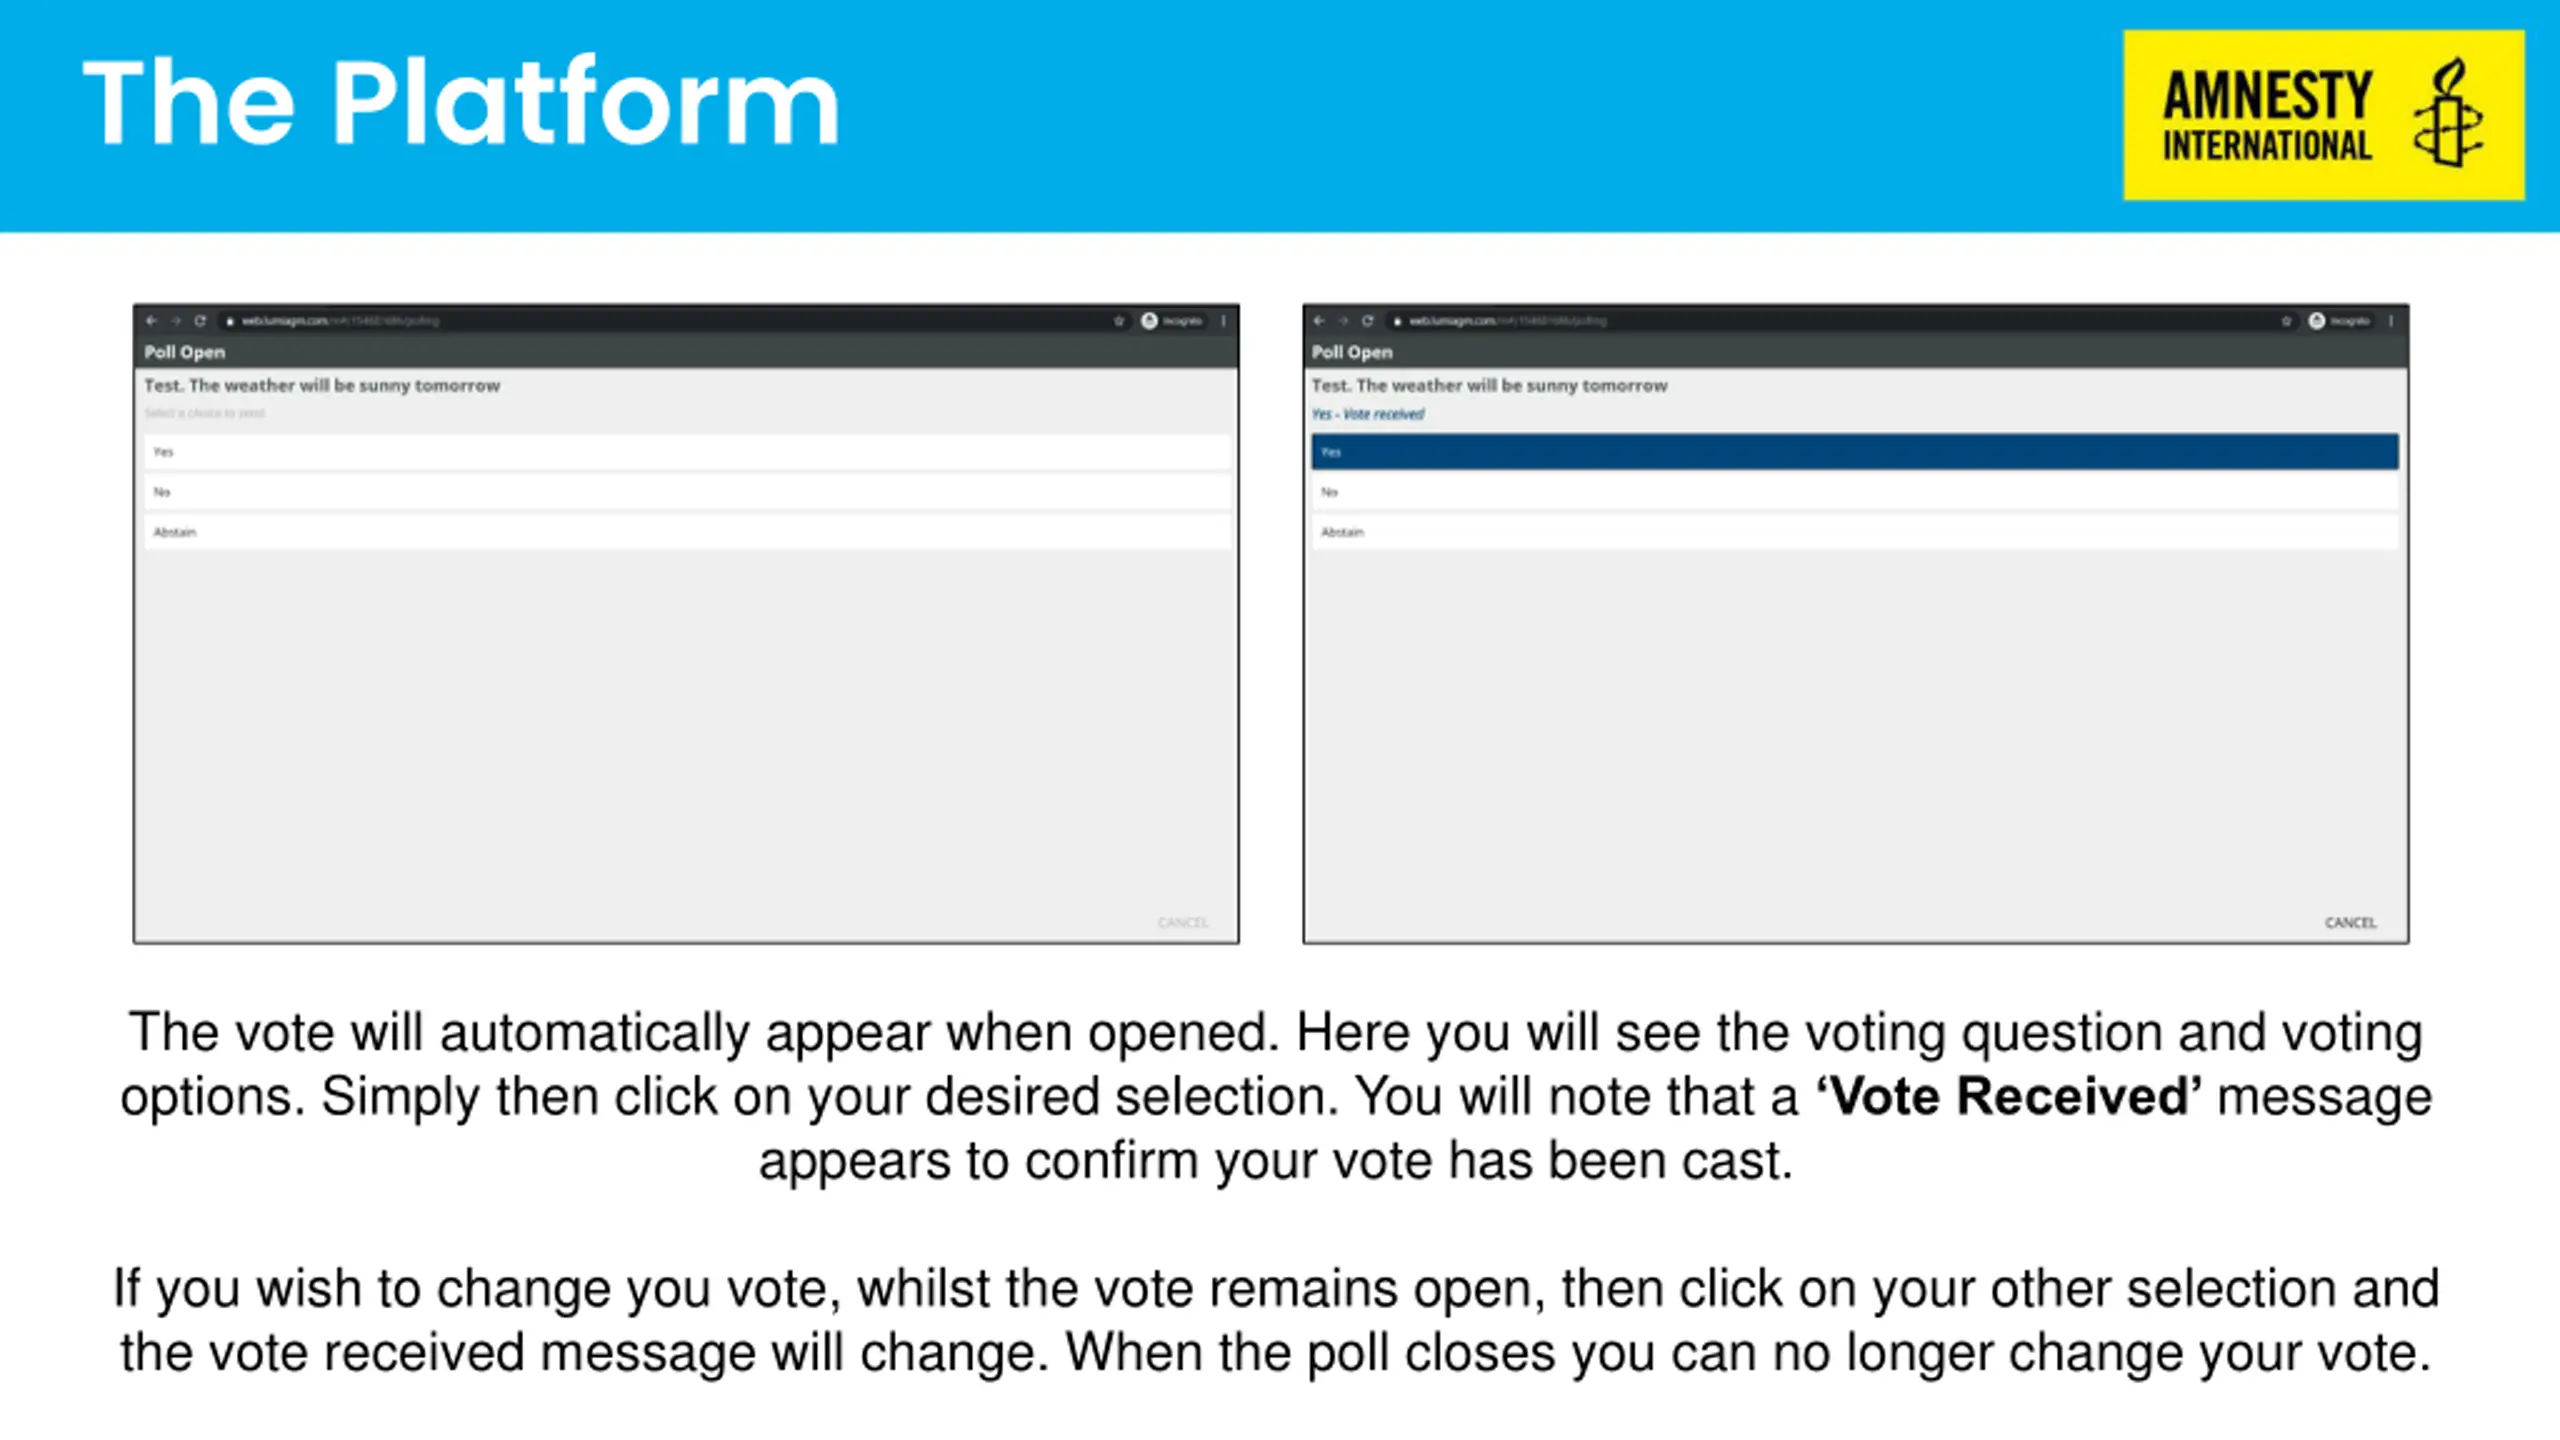The width and height of the screenshot is (2560, 1440).
Task: Select the No option in left poll
Action: coord(687,492)
